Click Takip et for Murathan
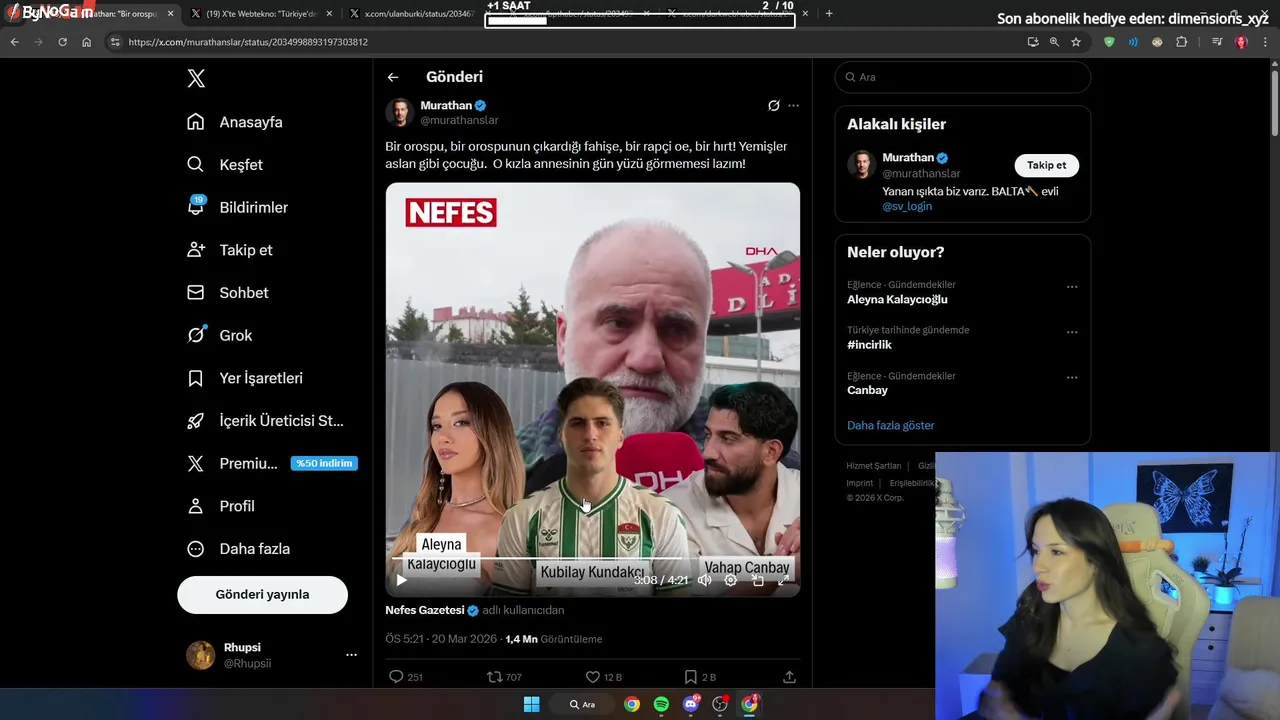 1046,166
